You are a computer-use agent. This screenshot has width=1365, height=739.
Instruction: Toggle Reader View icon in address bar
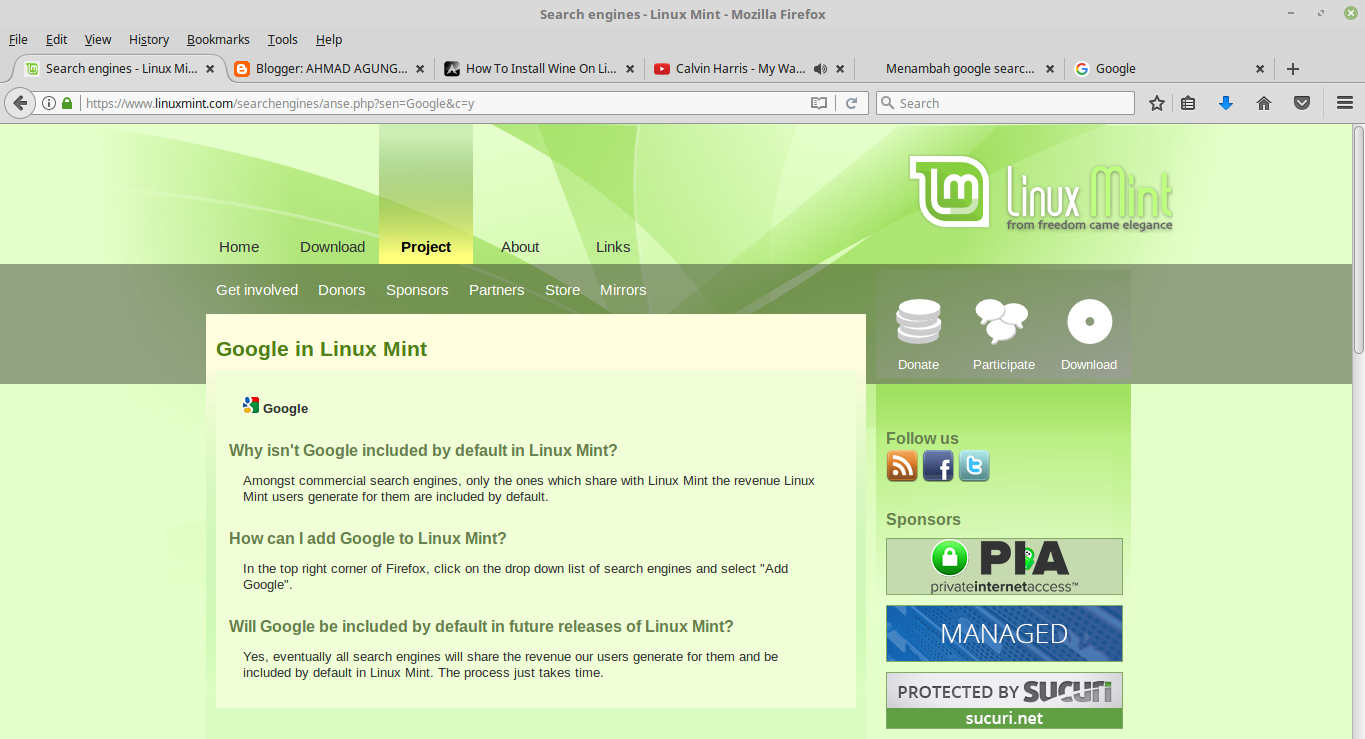(819, 103)
